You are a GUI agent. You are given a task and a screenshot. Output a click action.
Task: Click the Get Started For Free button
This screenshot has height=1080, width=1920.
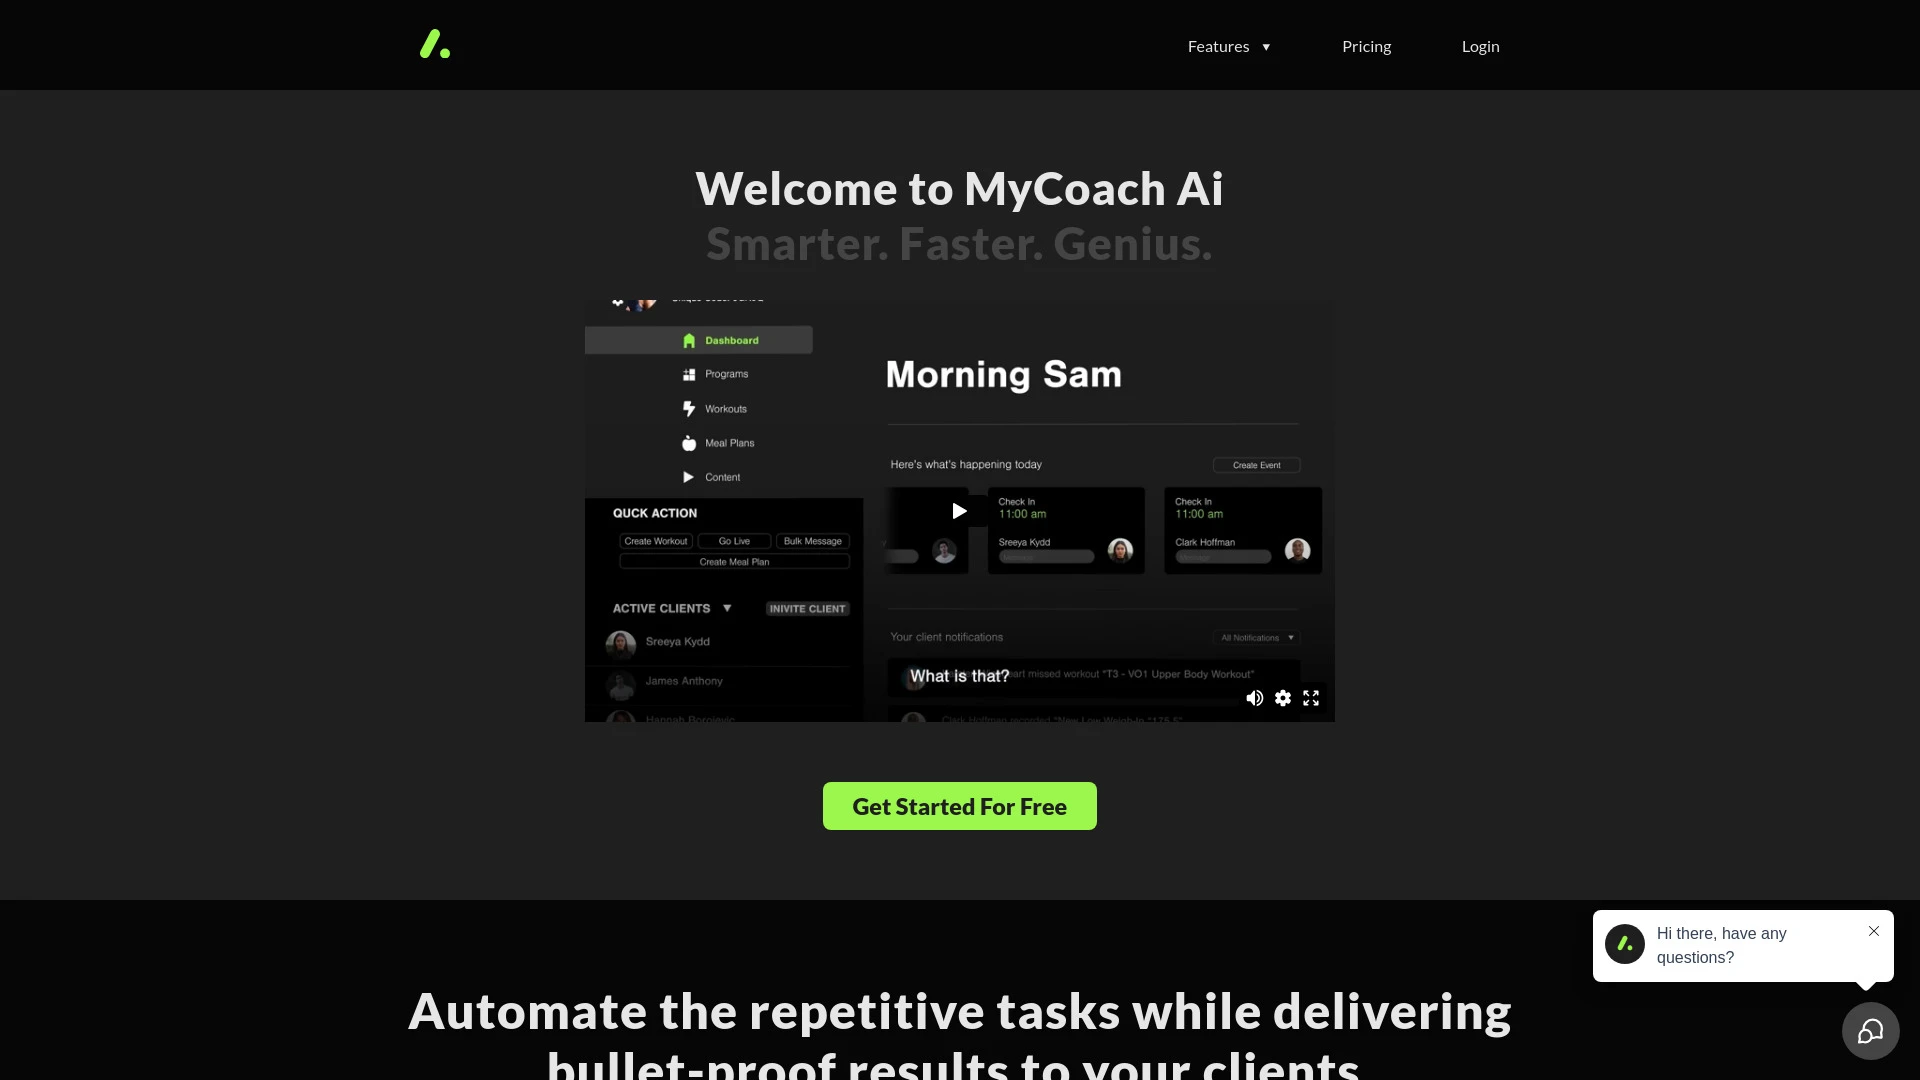[x=960, y=806]
